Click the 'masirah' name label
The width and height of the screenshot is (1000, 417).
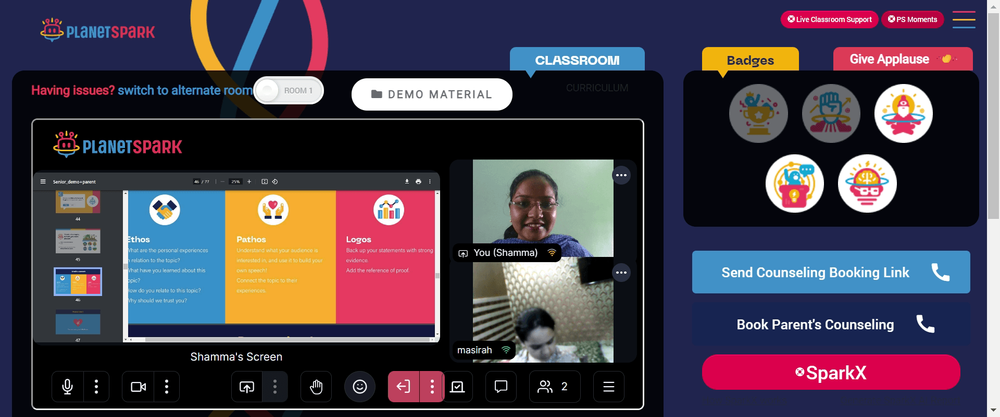point(474,350)
